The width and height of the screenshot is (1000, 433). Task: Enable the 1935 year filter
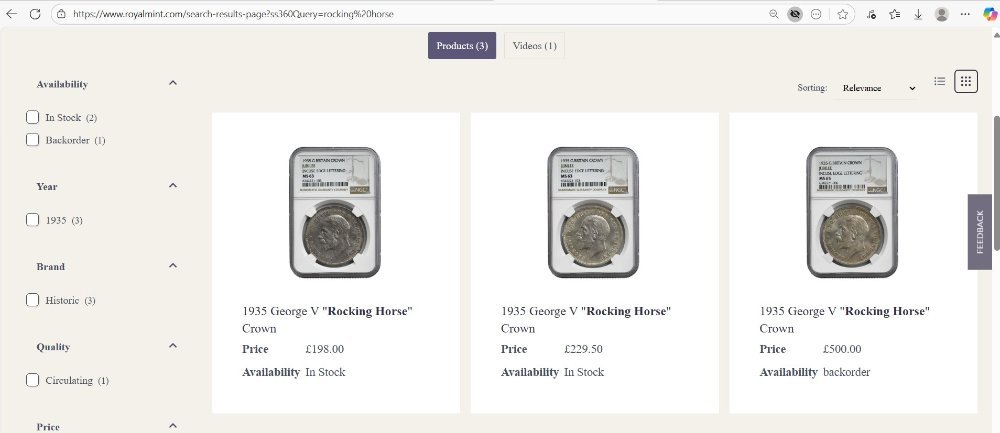point(33,220)
